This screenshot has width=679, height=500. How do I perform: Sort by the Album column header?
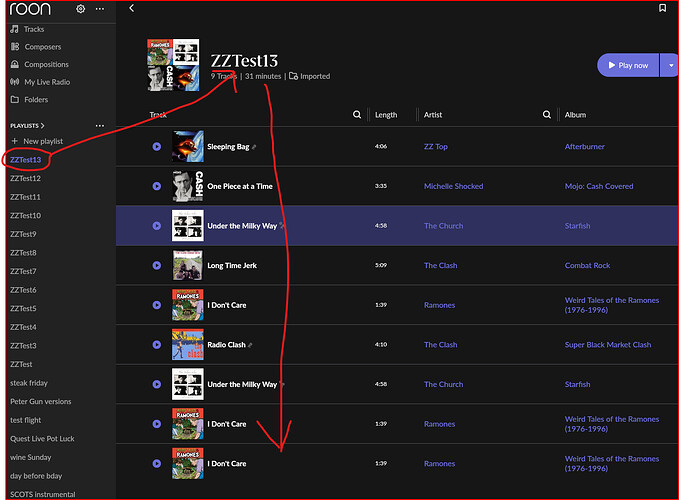[575, 115]
